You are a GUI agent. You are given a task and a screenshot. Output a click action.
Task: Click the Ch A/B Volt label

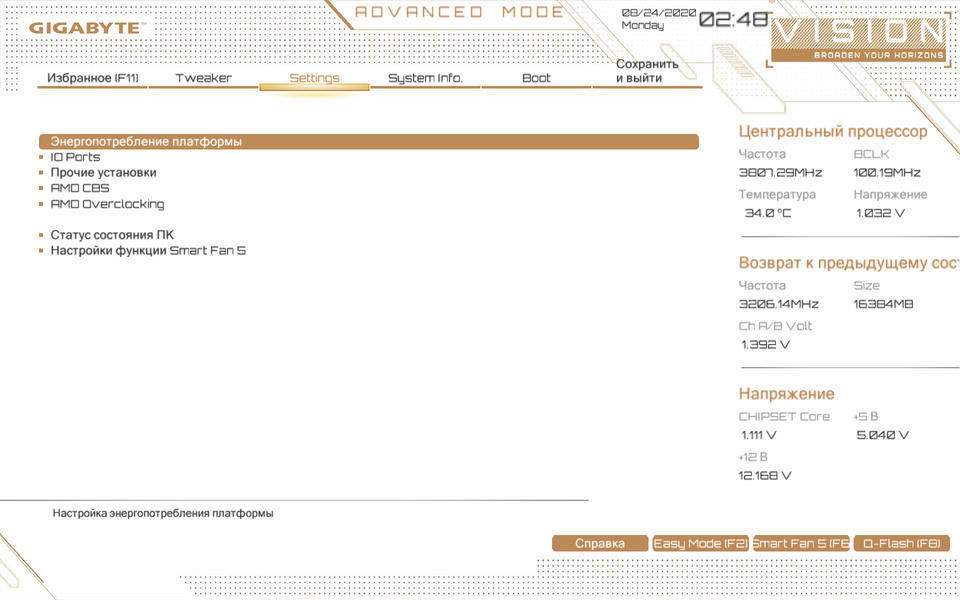[775, 326]
